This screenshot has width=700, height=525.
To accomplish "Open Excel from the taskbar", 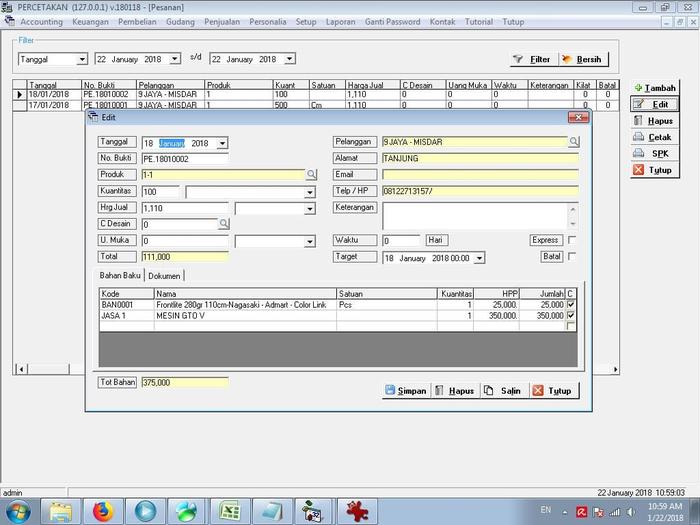I will [x=230, y=511].
